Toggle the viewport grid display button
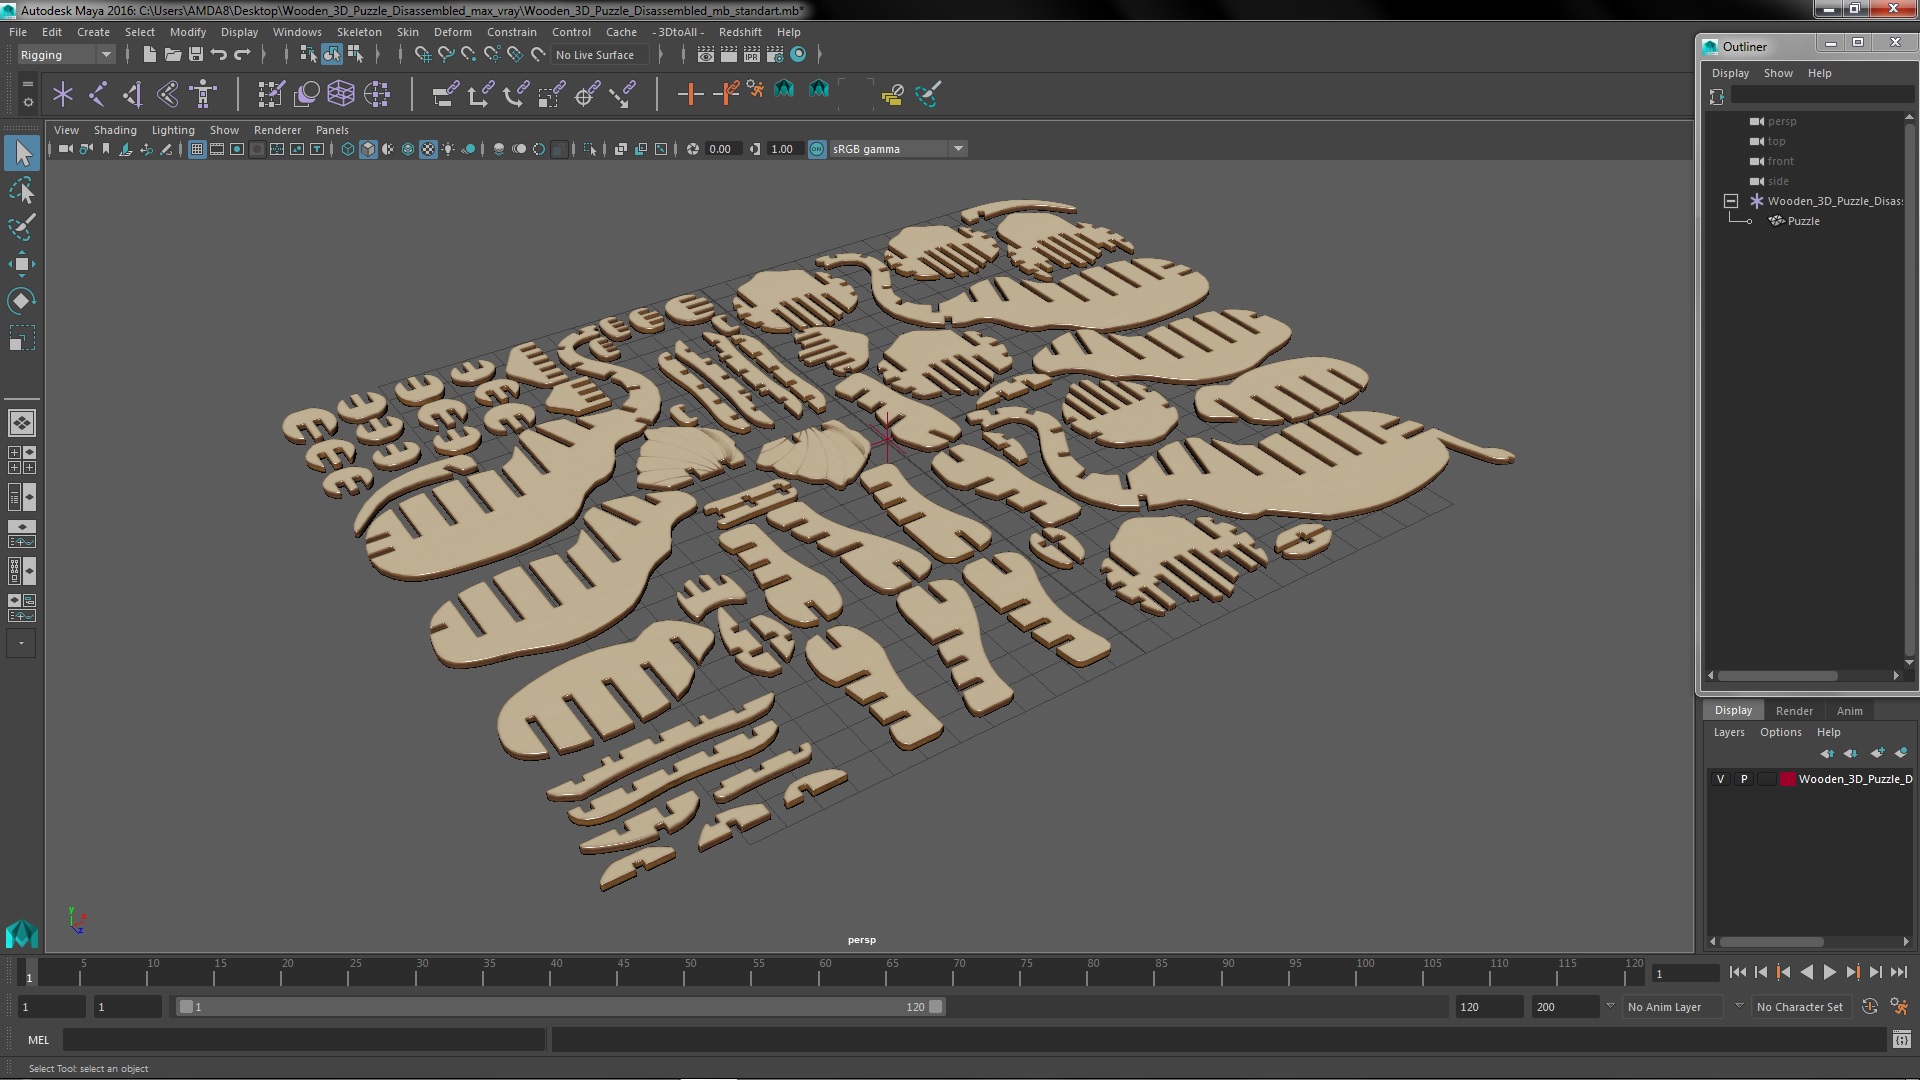 (197, 149)
